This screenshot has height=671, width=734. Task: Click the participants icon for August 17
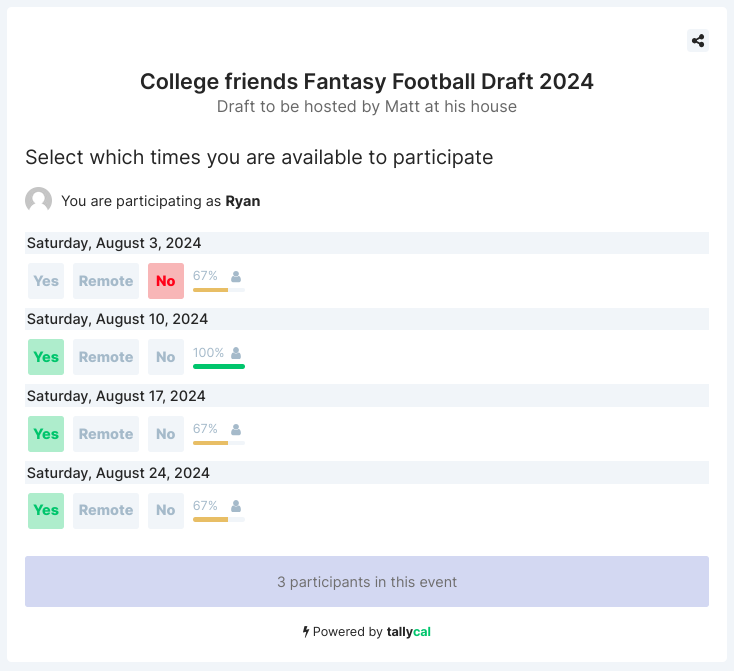(236, 429)
